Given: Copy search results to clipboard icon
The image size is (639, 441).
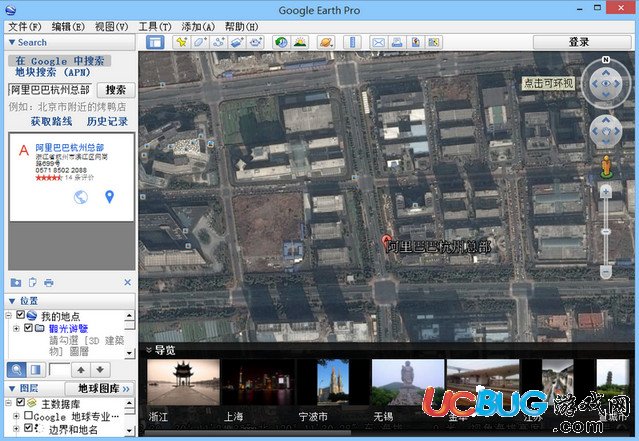Looking at the screenshot, I should [x=33, y=282].
